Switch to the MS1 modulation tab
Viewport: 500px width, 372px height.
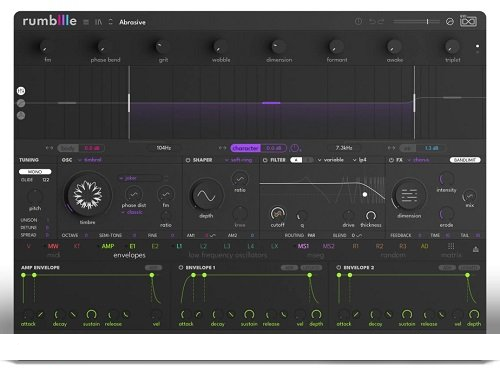coord(303,246)
